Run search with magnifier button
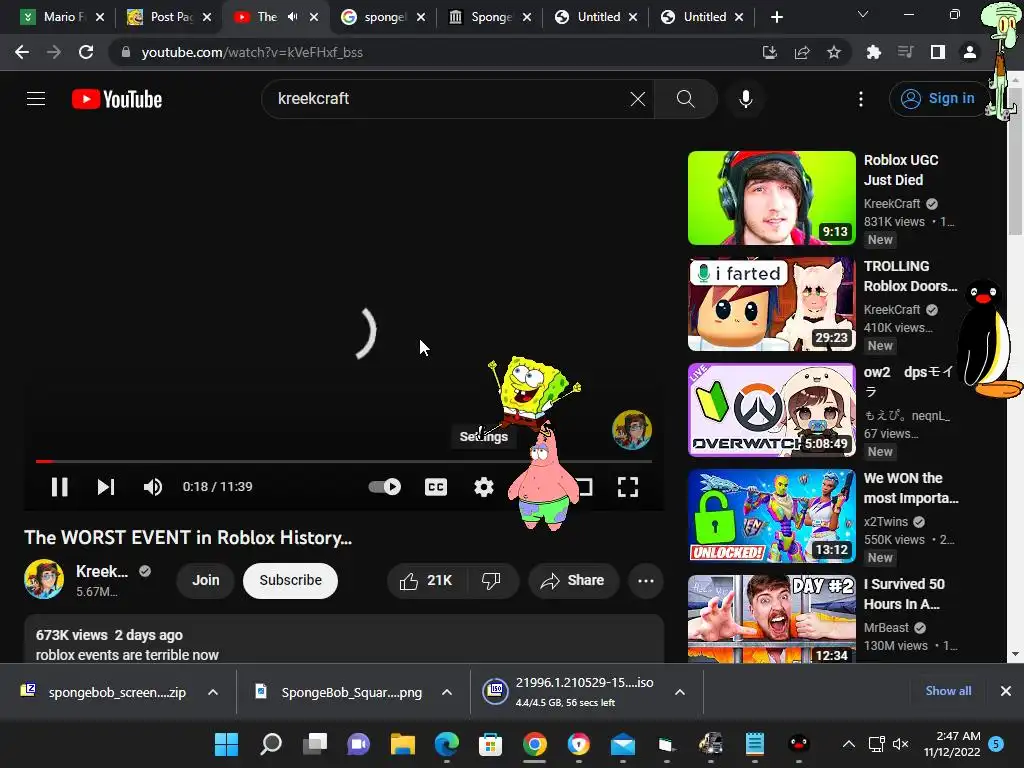This screenshot has width=1024, height=768. (685, 99)
